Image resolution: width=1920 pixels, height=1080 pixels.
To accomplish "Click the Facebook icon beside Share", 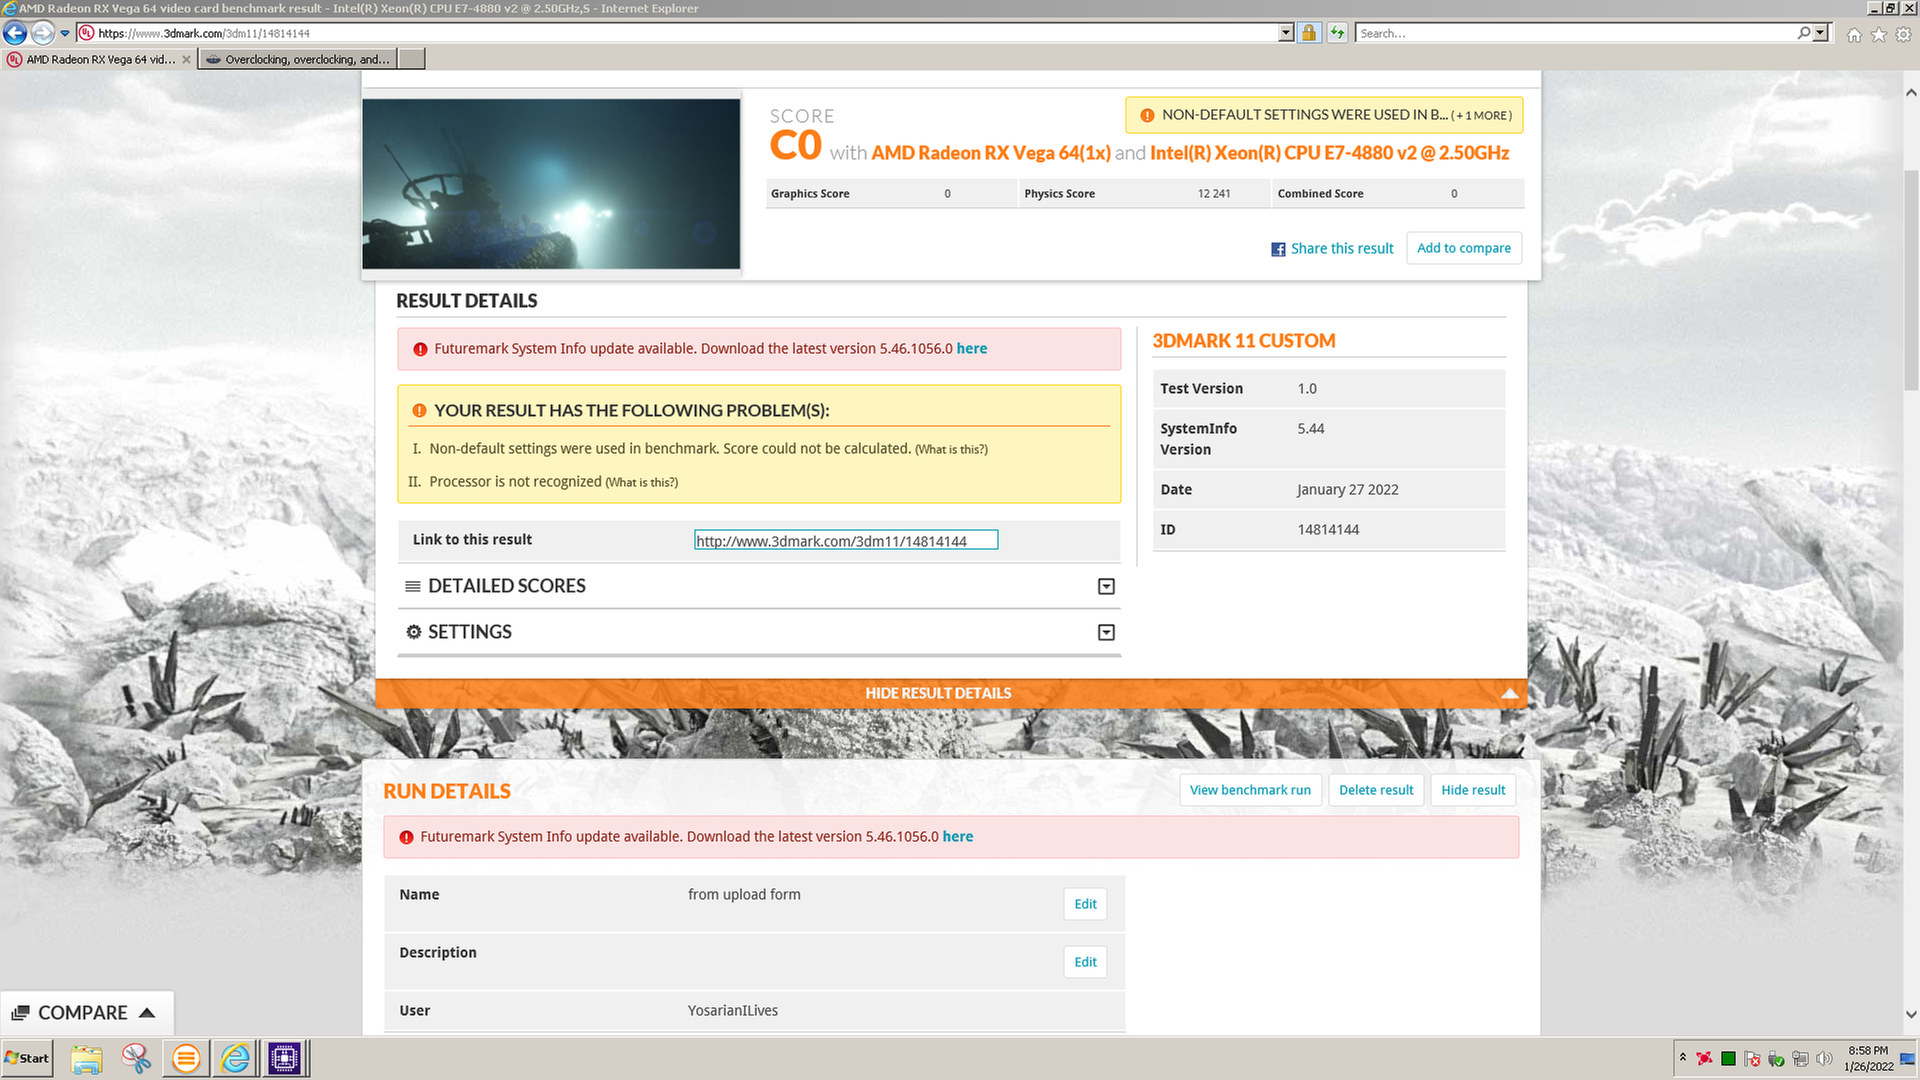I will point(1278,249).
